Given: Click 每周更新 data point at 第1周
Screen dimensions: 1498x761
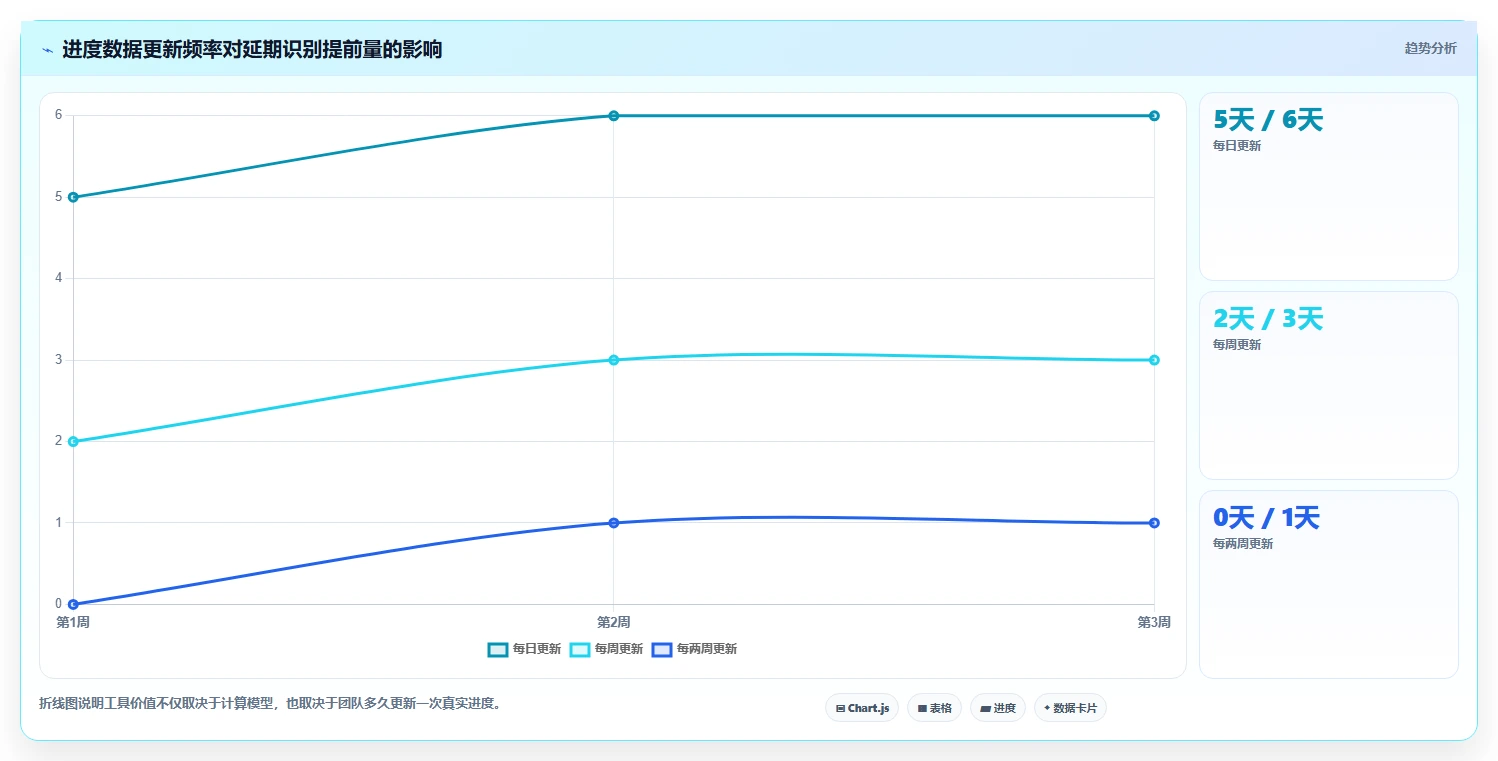Looking at the screenshot, I should [x=73, y=441].
